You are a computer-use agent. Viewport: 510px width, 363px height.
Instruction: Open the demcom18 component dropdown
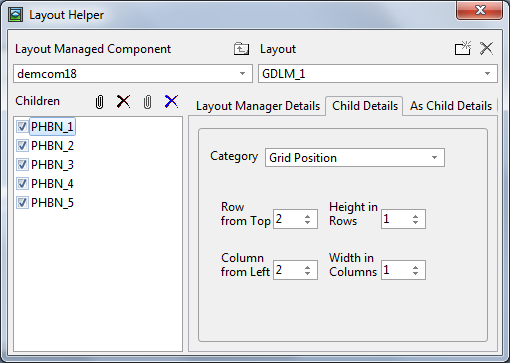tap(242, 74)
